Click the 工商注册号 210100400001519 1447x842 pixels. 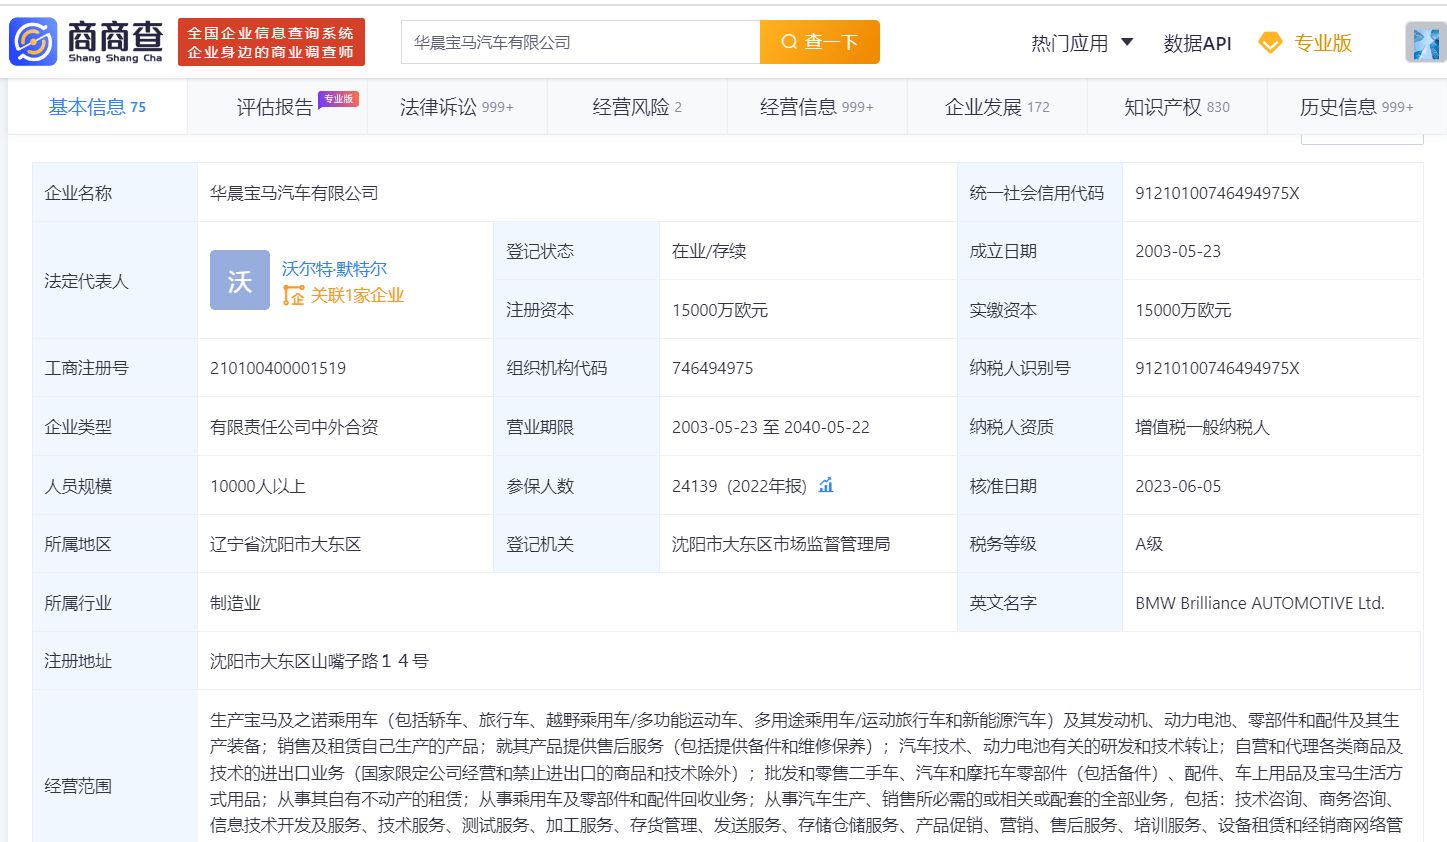point(278,368)
